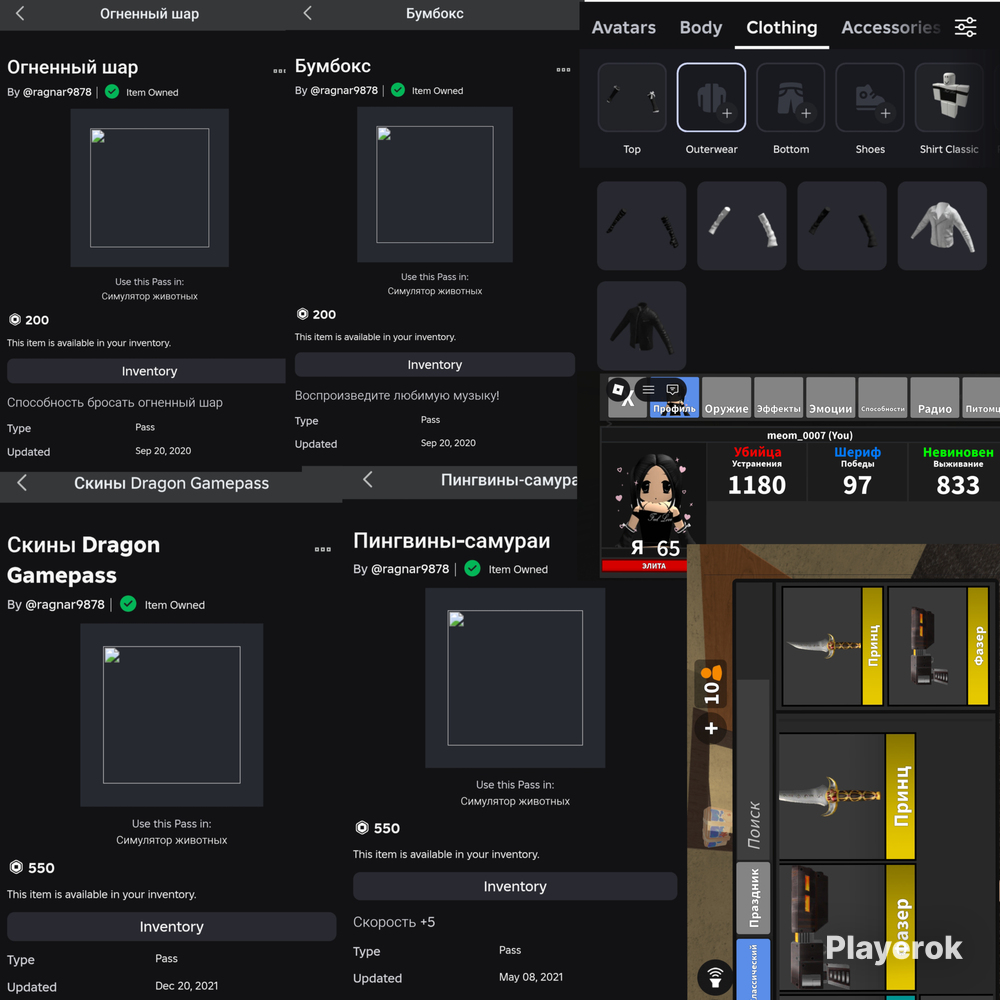This screenshot has width=1000, height=1000.
Task: Select the small Принц knife card
Action: (832, 646)
